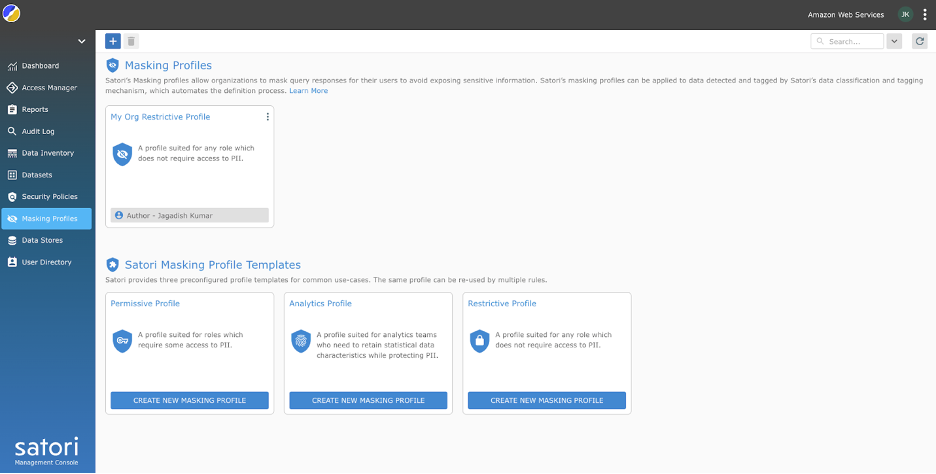Navigate to Audit Log
Image resolution: width=936 pixels, height=474 pixels.
47,131
